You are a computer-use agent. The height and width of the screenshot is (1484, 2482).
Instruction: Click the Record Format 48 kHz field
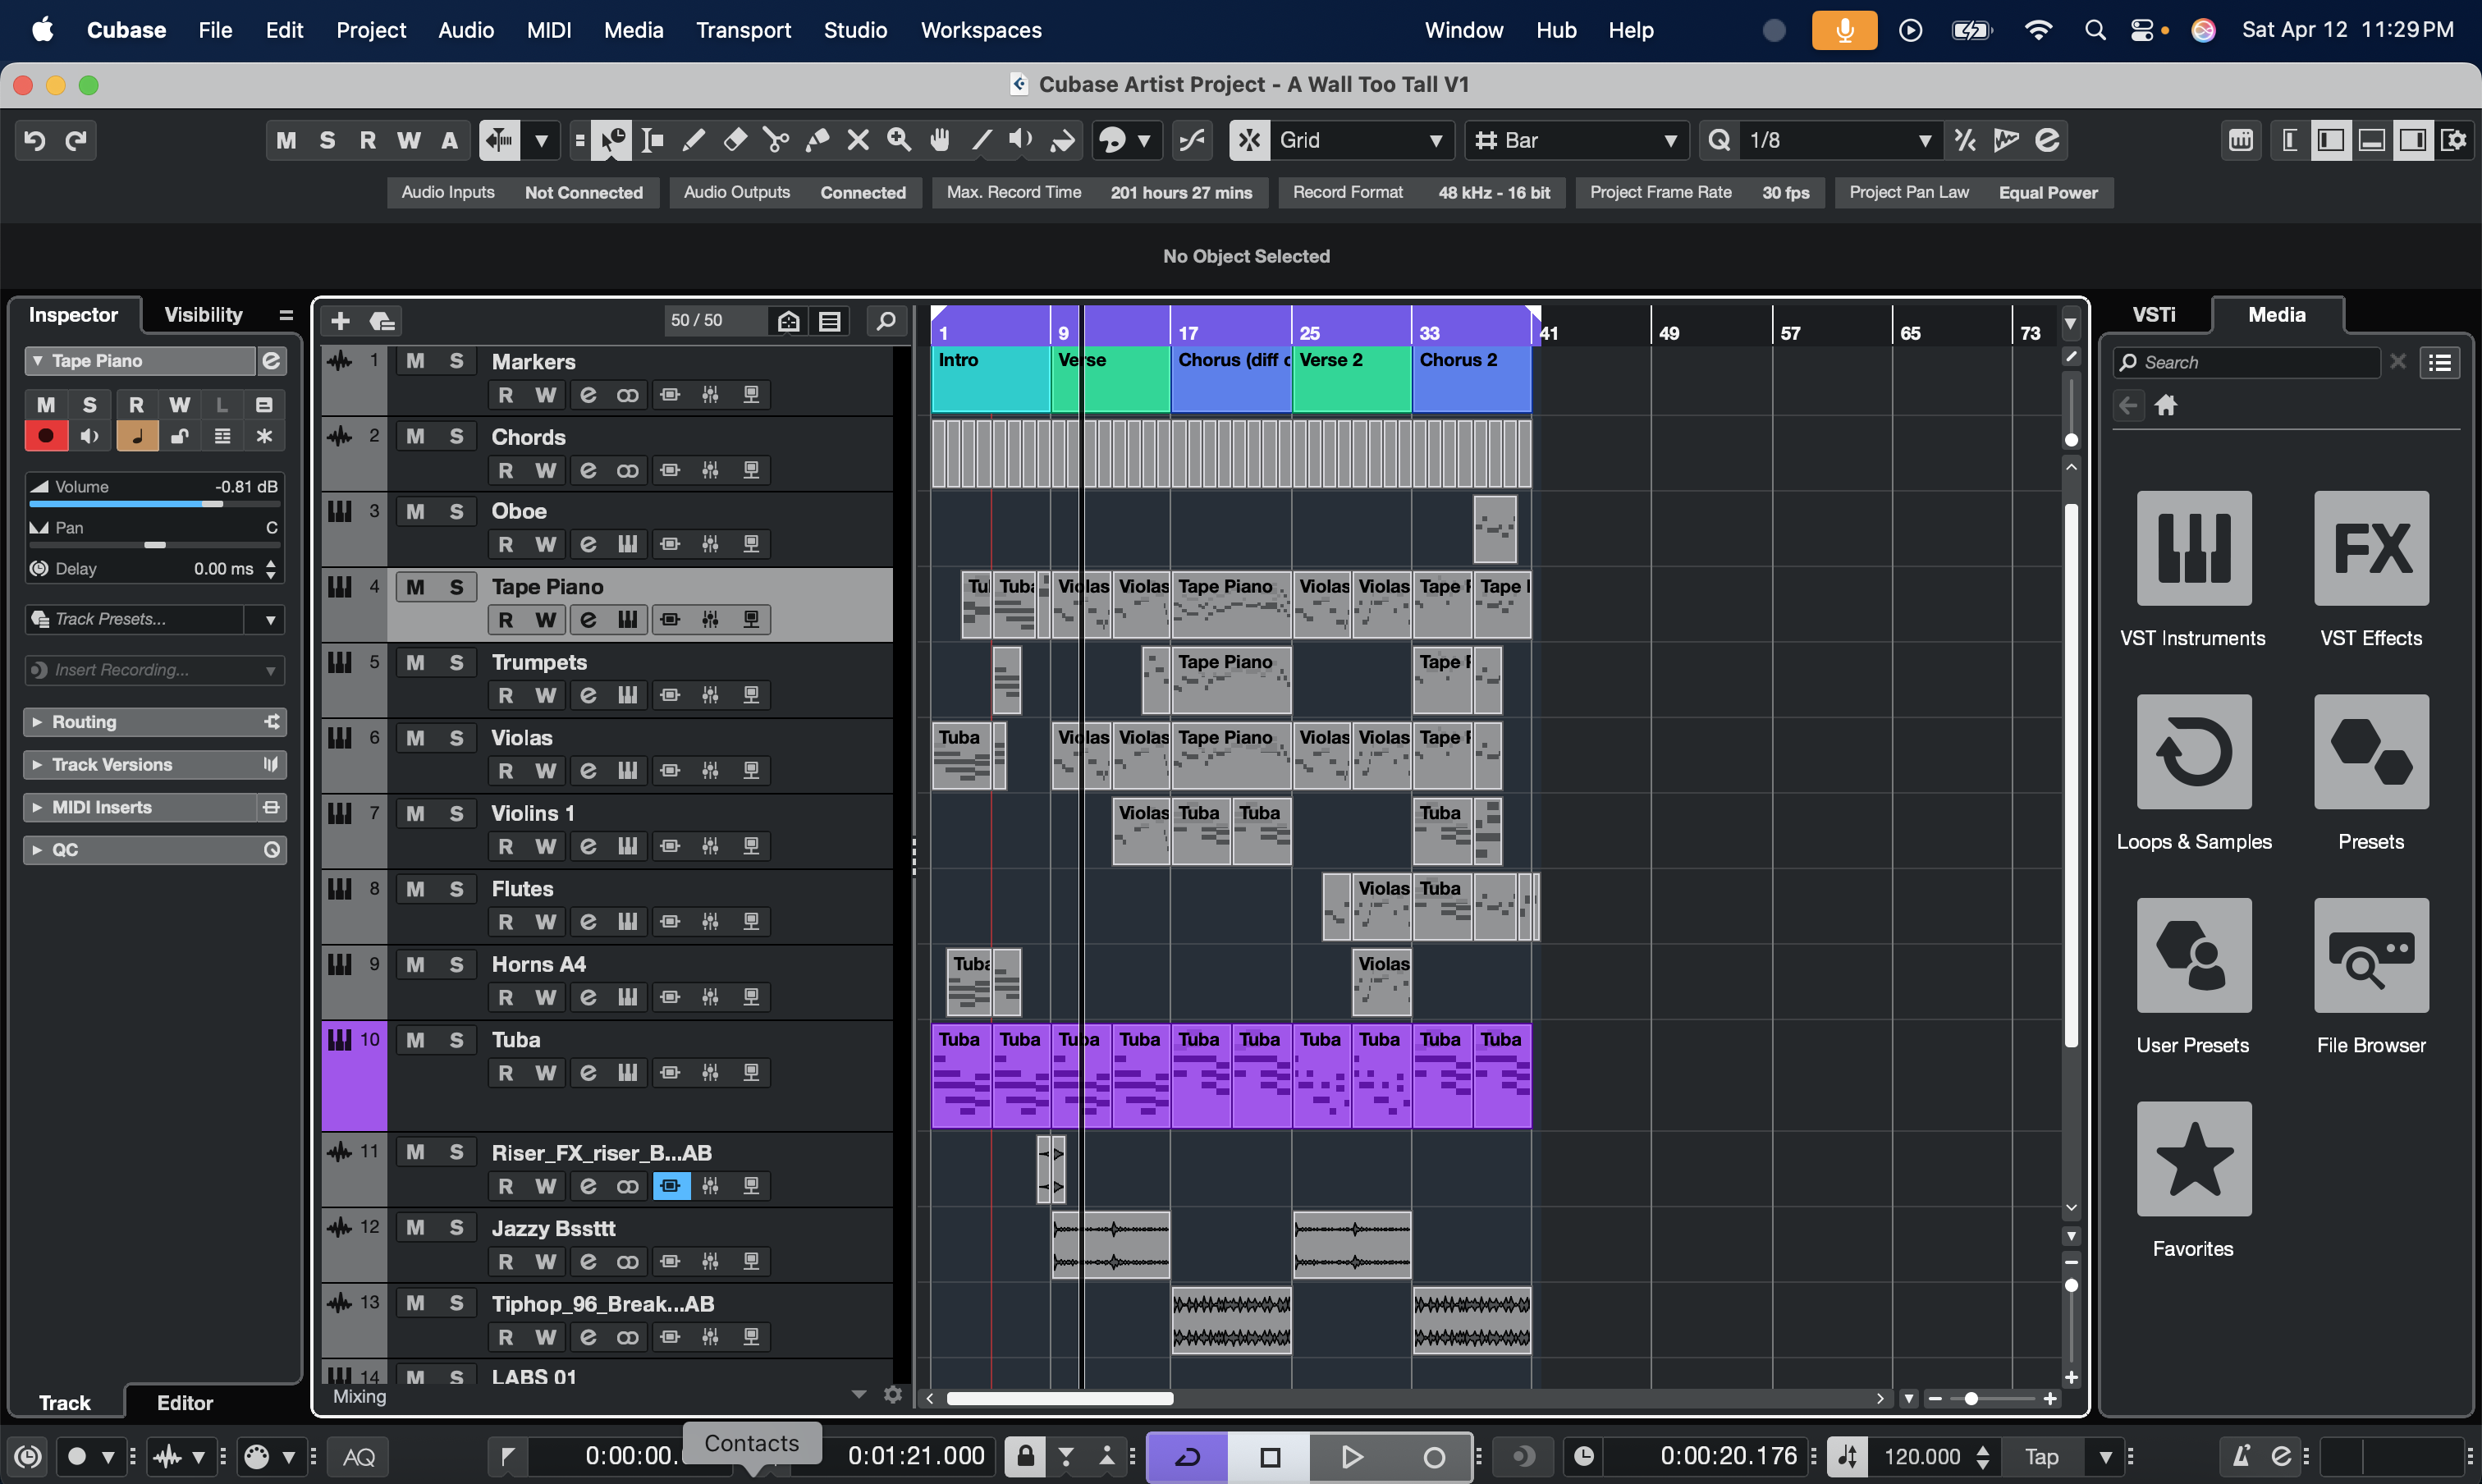pyautogui.click(x=1421, y=193)
